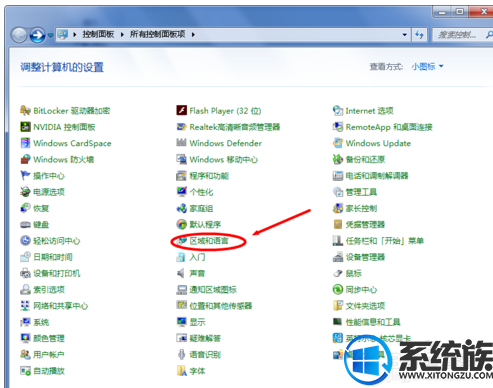Viewport: 493px width, 388px height.
Task: Open 操作中心 flag icon
Action: tap(25, 175)
